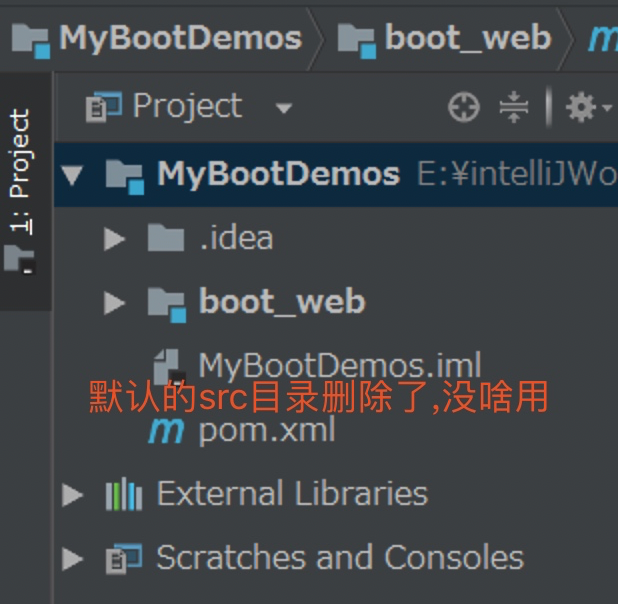Select the pom.xml file in tree
Image resolution: width=618 pixels, height=604 pixels.
[x=267, y=431]
